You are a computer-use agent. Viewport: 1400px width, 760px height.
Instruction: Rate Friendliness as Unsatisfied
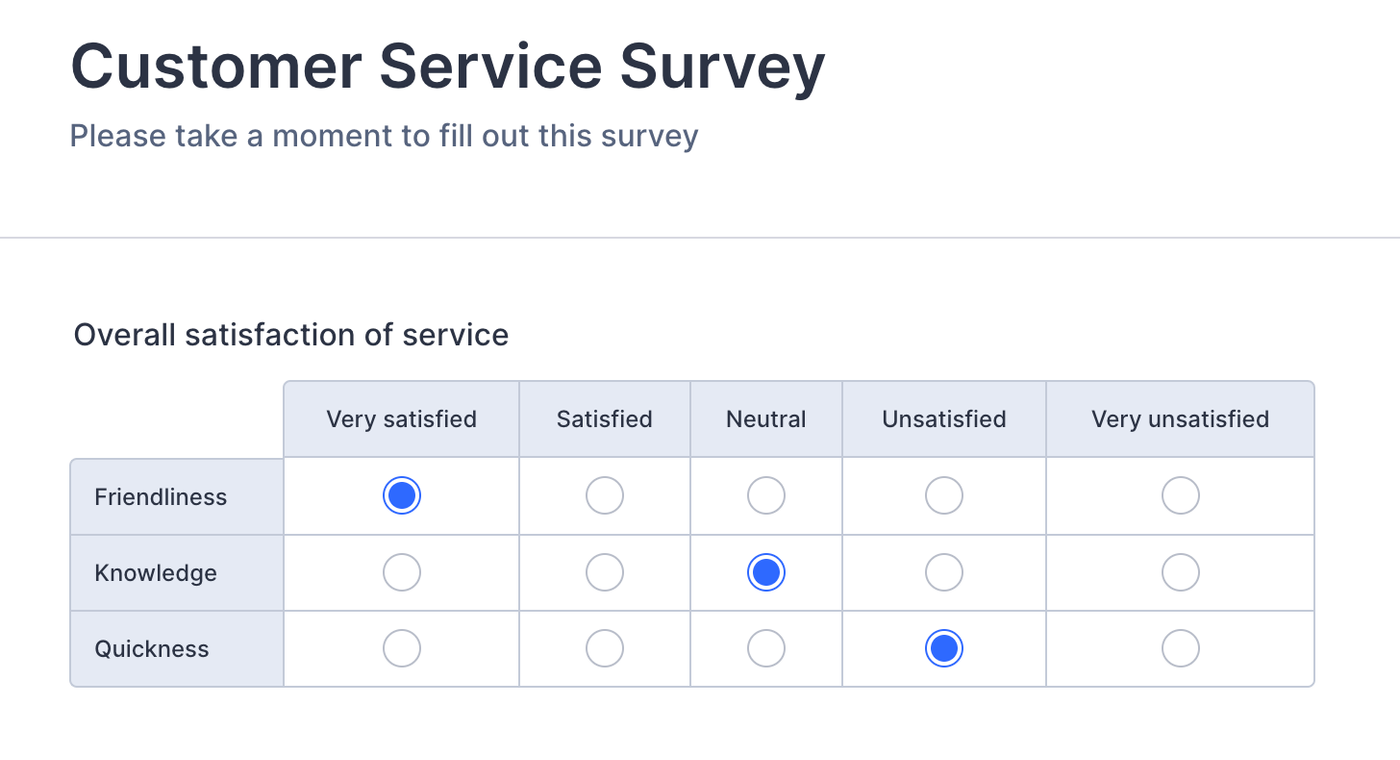(x=944, y=496)
